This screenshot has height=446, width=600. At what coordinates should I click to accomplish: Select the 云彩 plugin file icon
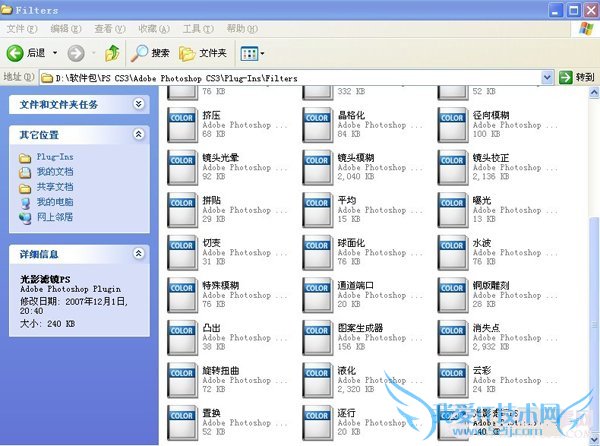452,380
